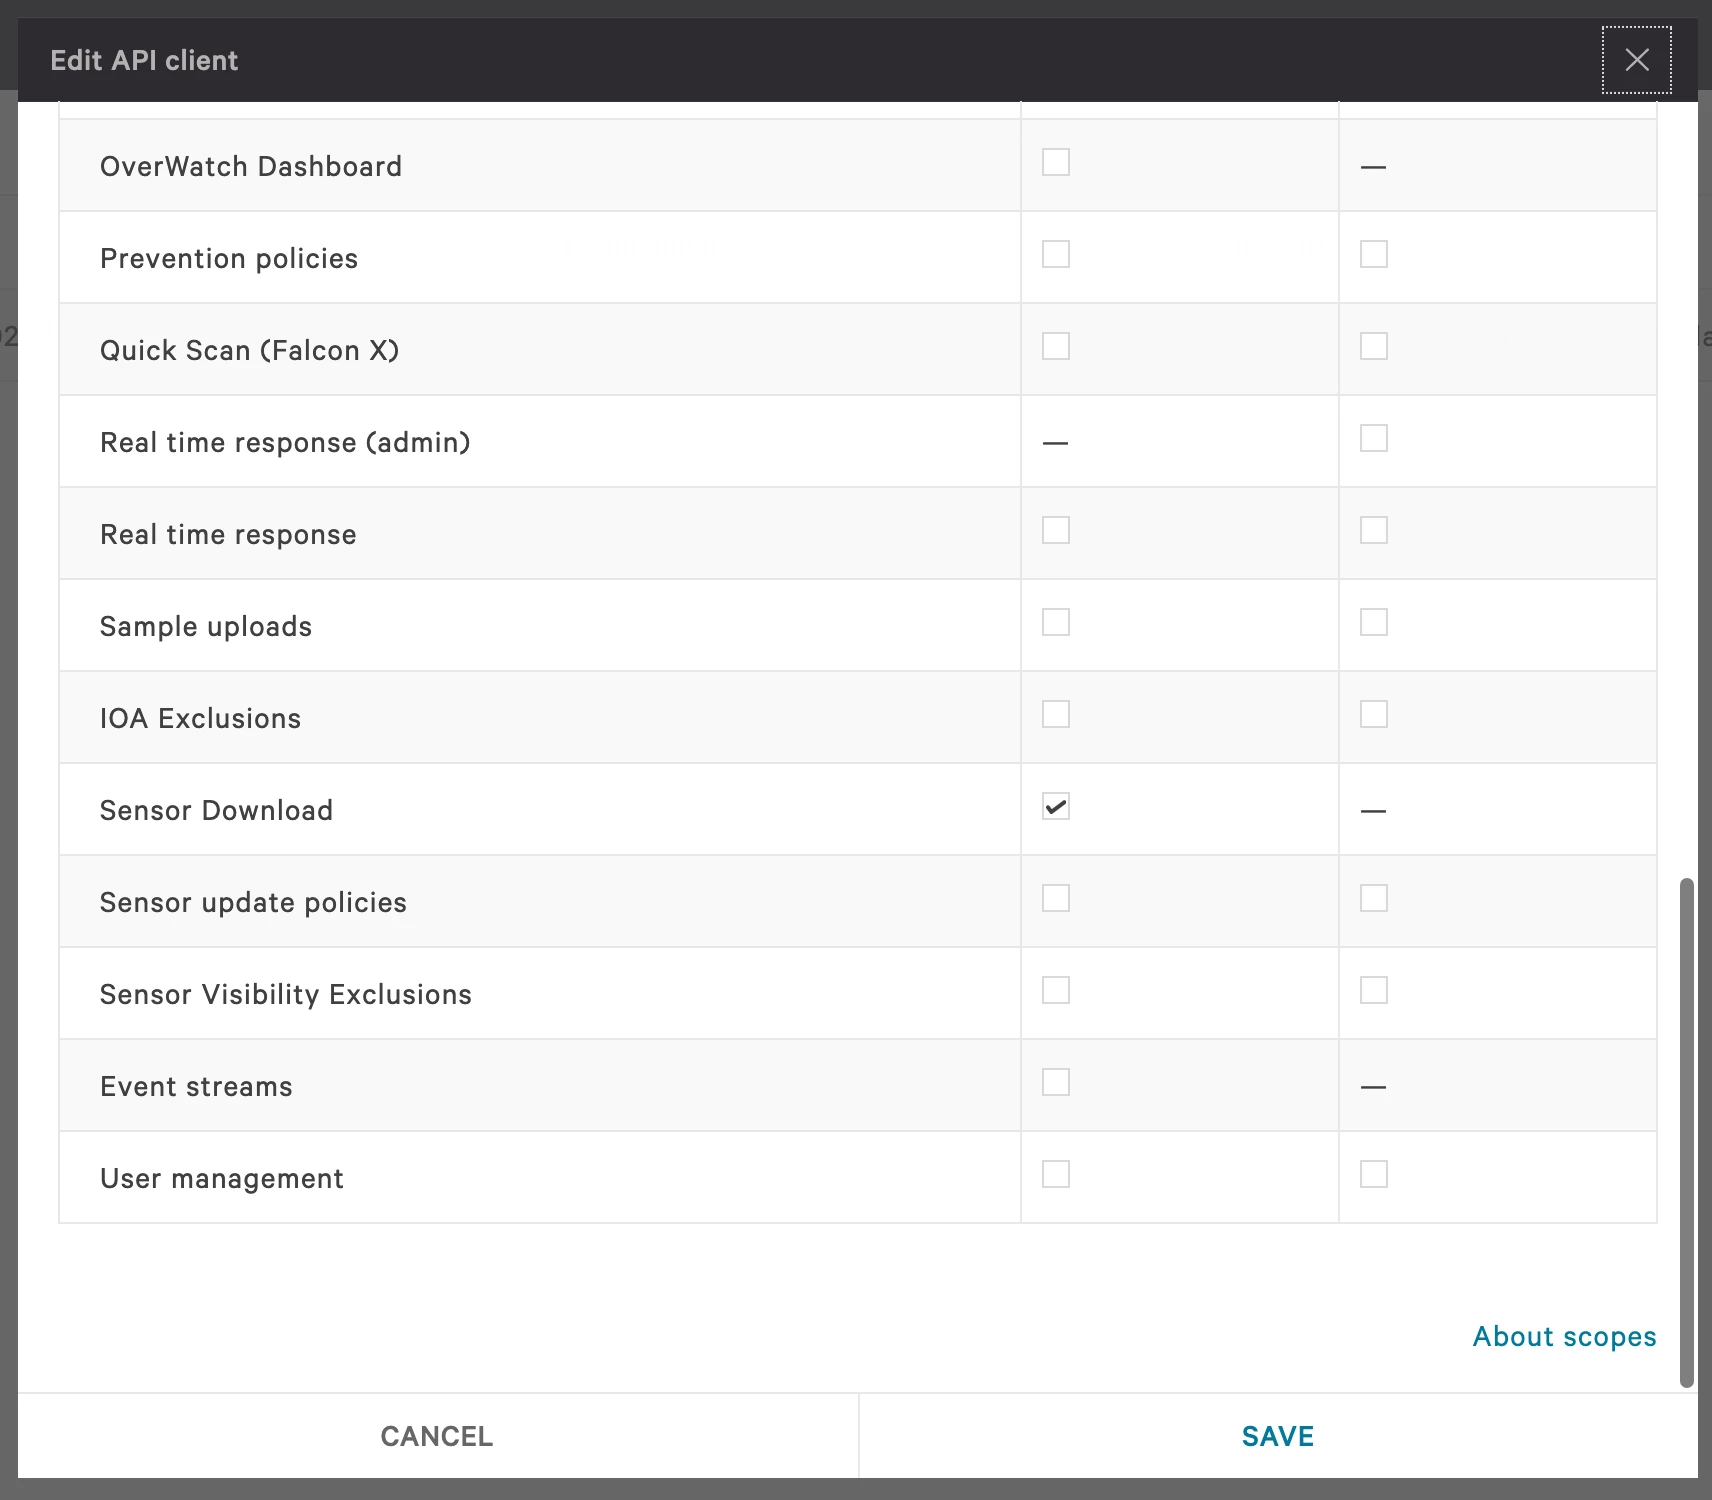The height and width of the screenshot is (1500, 1712).
Task: Check Real time response (admin) write checkbox
Action: coord(1374,438)
